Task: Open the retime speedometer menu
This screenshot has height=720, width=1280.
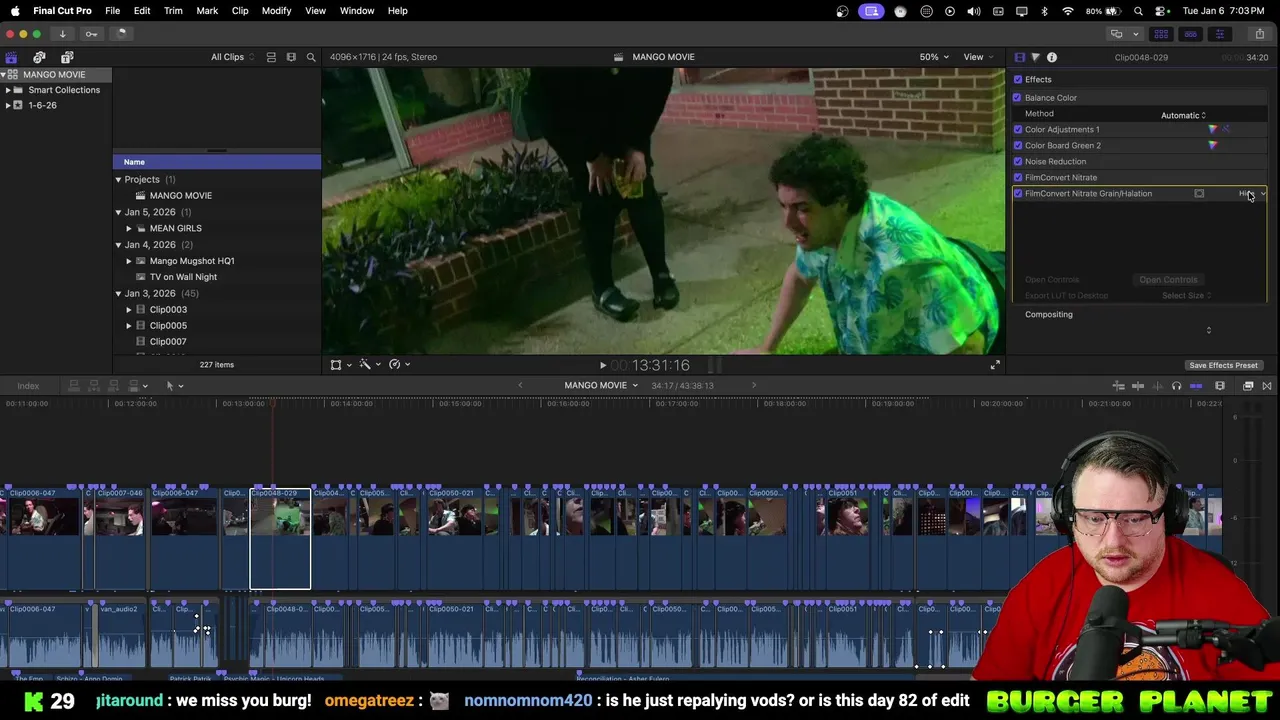Action: (398, 364)
